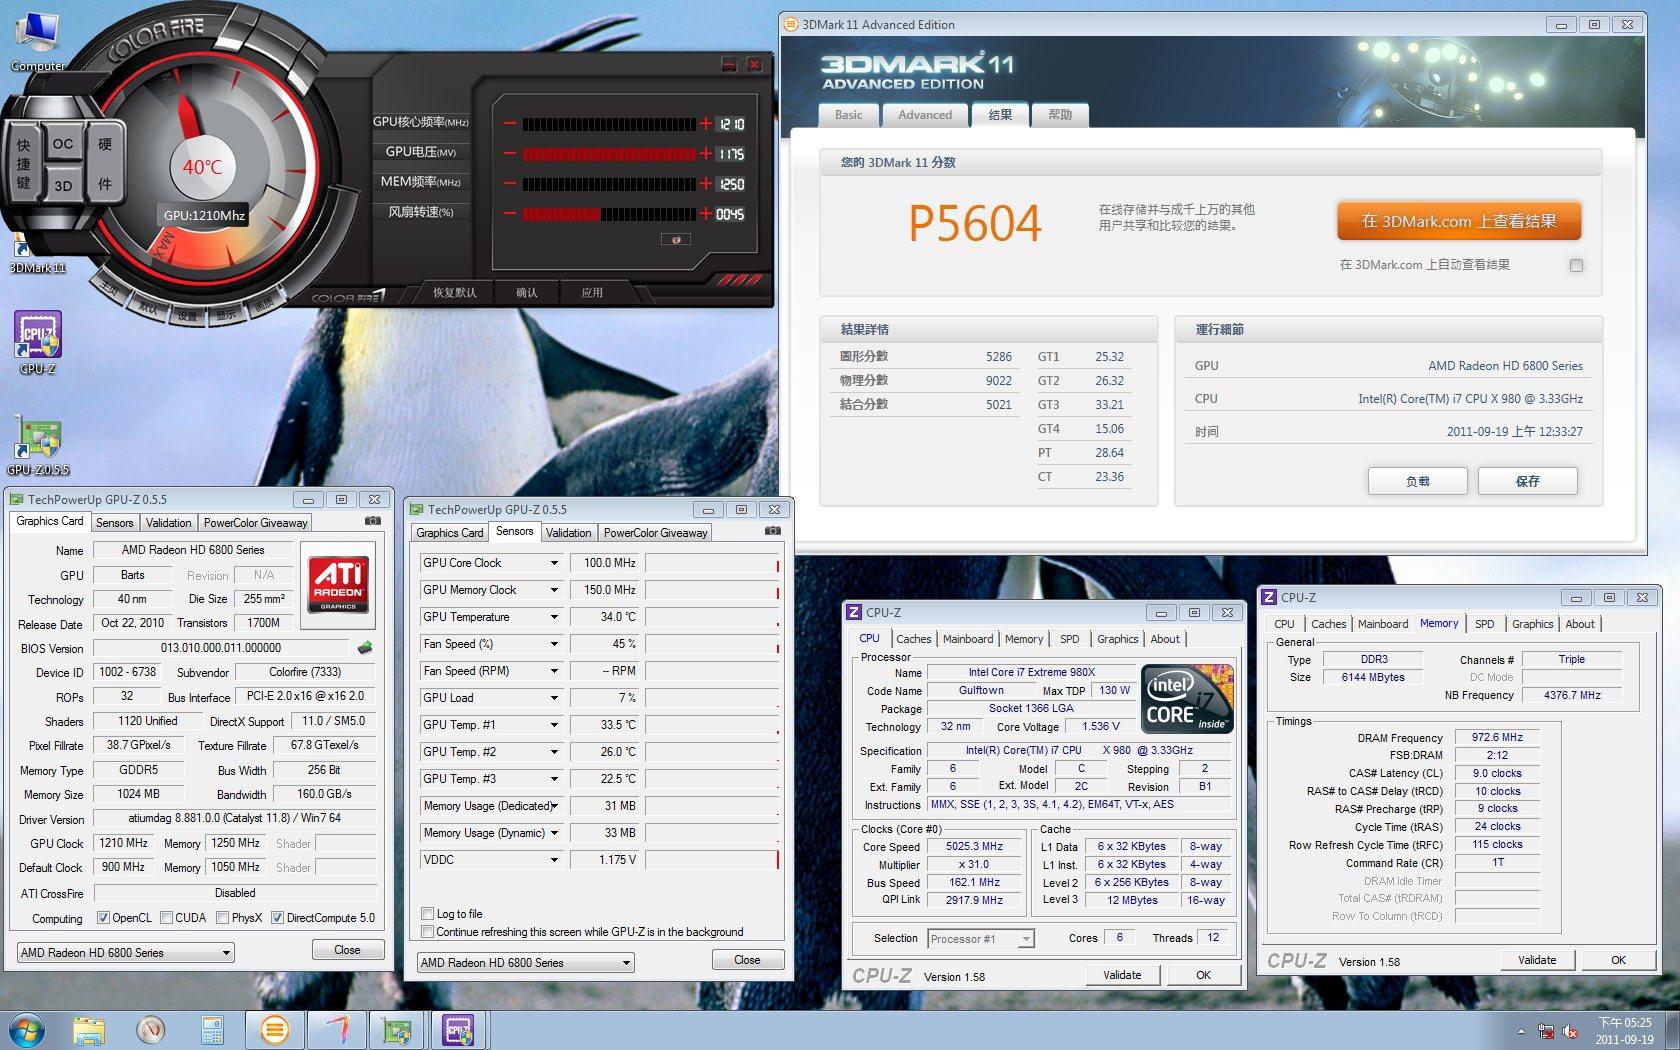Click the OC mode button on Colorfire dial
This screenshot has width=1680, height=1050.
coord(63,144)
